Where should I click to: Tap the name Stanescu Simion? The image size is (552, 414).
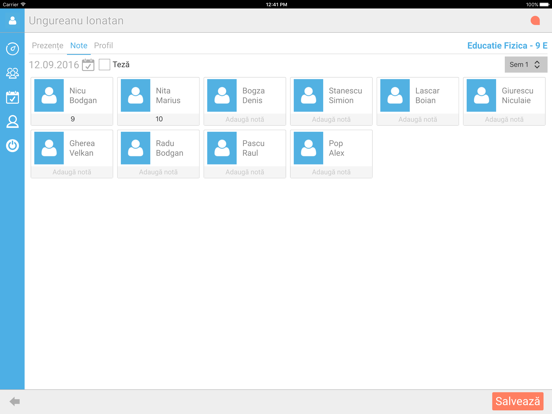(345, 95)
